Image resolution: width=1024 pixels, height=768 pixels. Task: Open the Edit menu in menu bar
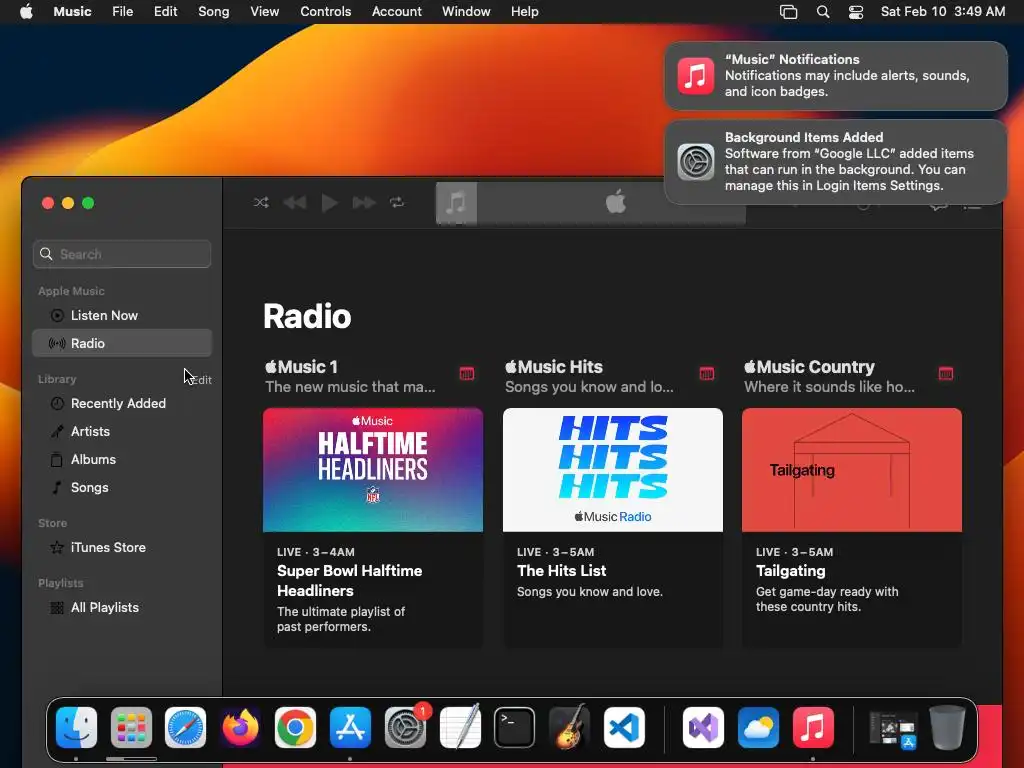pos(165,12)
